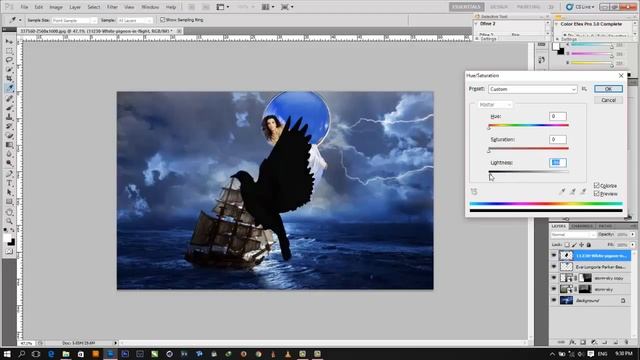Select the Crop tool
The height and width of the screenshot is (360, 640).
pyautogui.click(x=9, y=78)
